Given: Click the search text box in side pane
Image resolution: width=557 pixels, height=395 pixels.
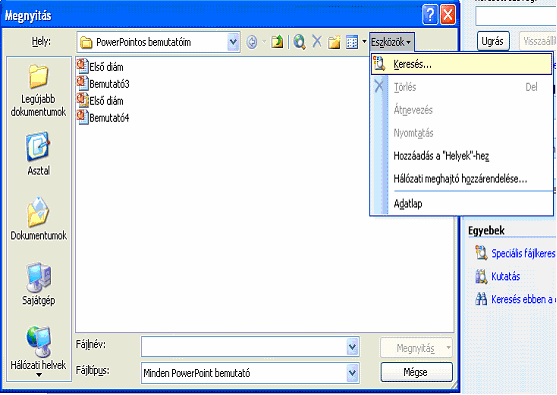Looking at the screenshot, I should (x=516, y=16).
